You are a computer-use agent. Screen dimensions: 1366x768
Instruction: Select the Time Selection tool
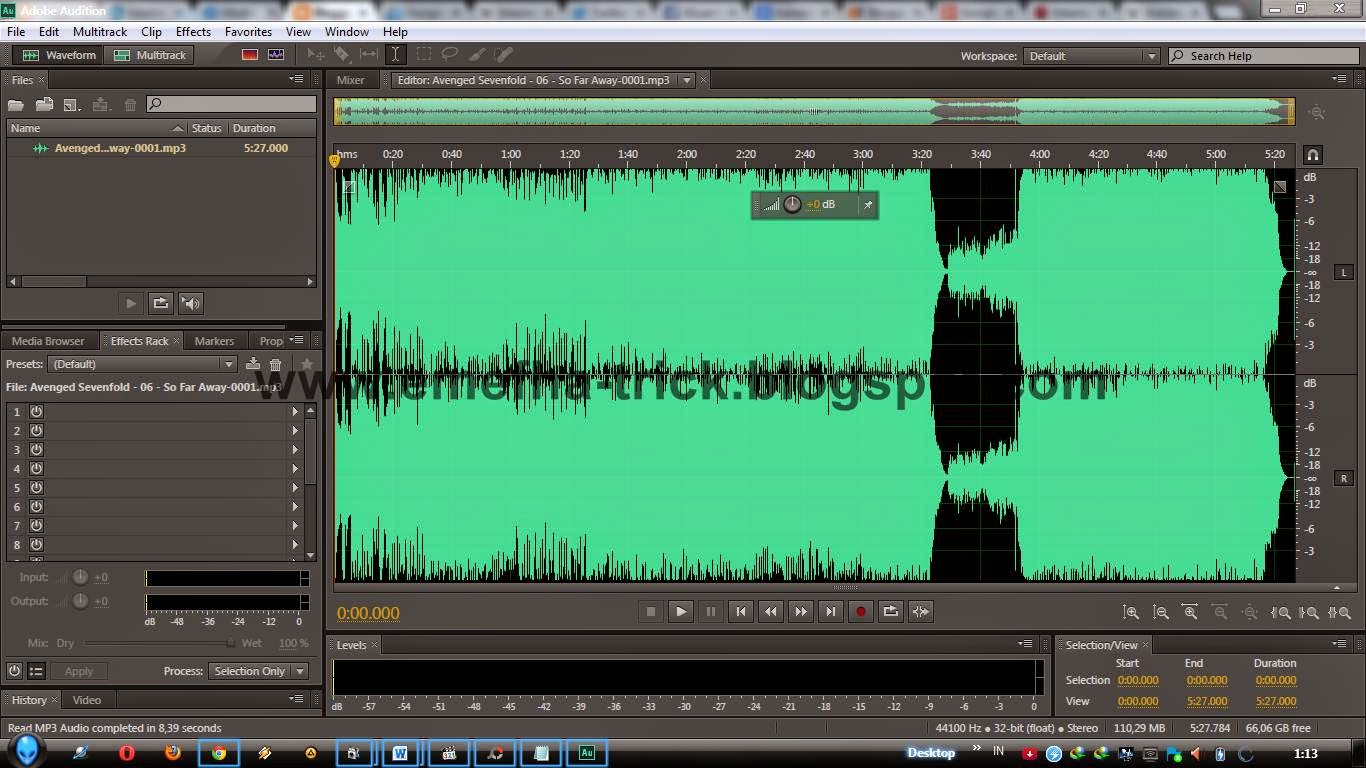click(395, 55)
